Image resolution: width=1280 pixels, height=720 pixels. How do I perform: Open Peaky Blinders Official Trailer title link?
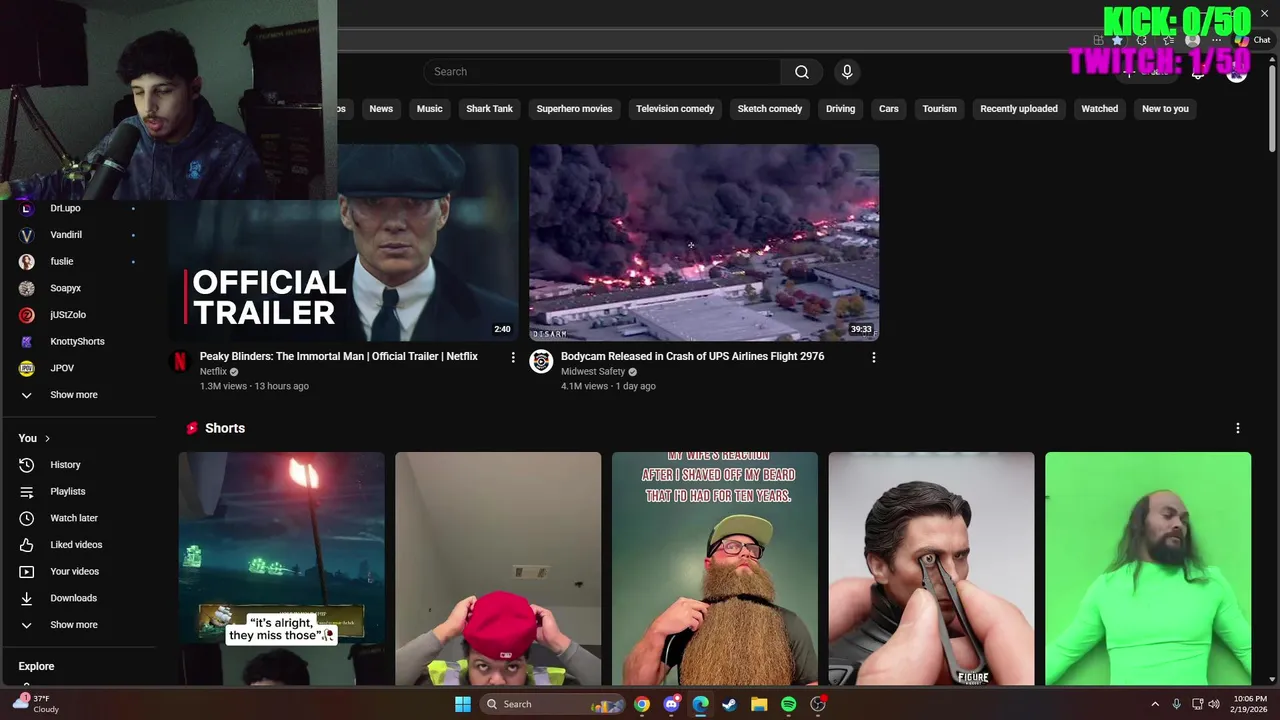pos(339,357)
